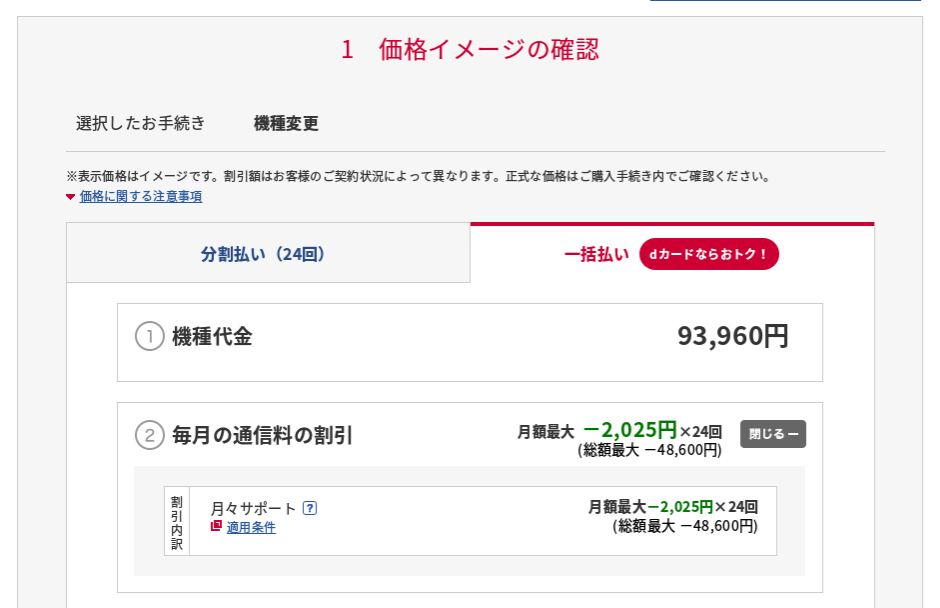Screen dimensions: 940x608
Task: Click the 月々サポート label
Action: tap(253, 508)
